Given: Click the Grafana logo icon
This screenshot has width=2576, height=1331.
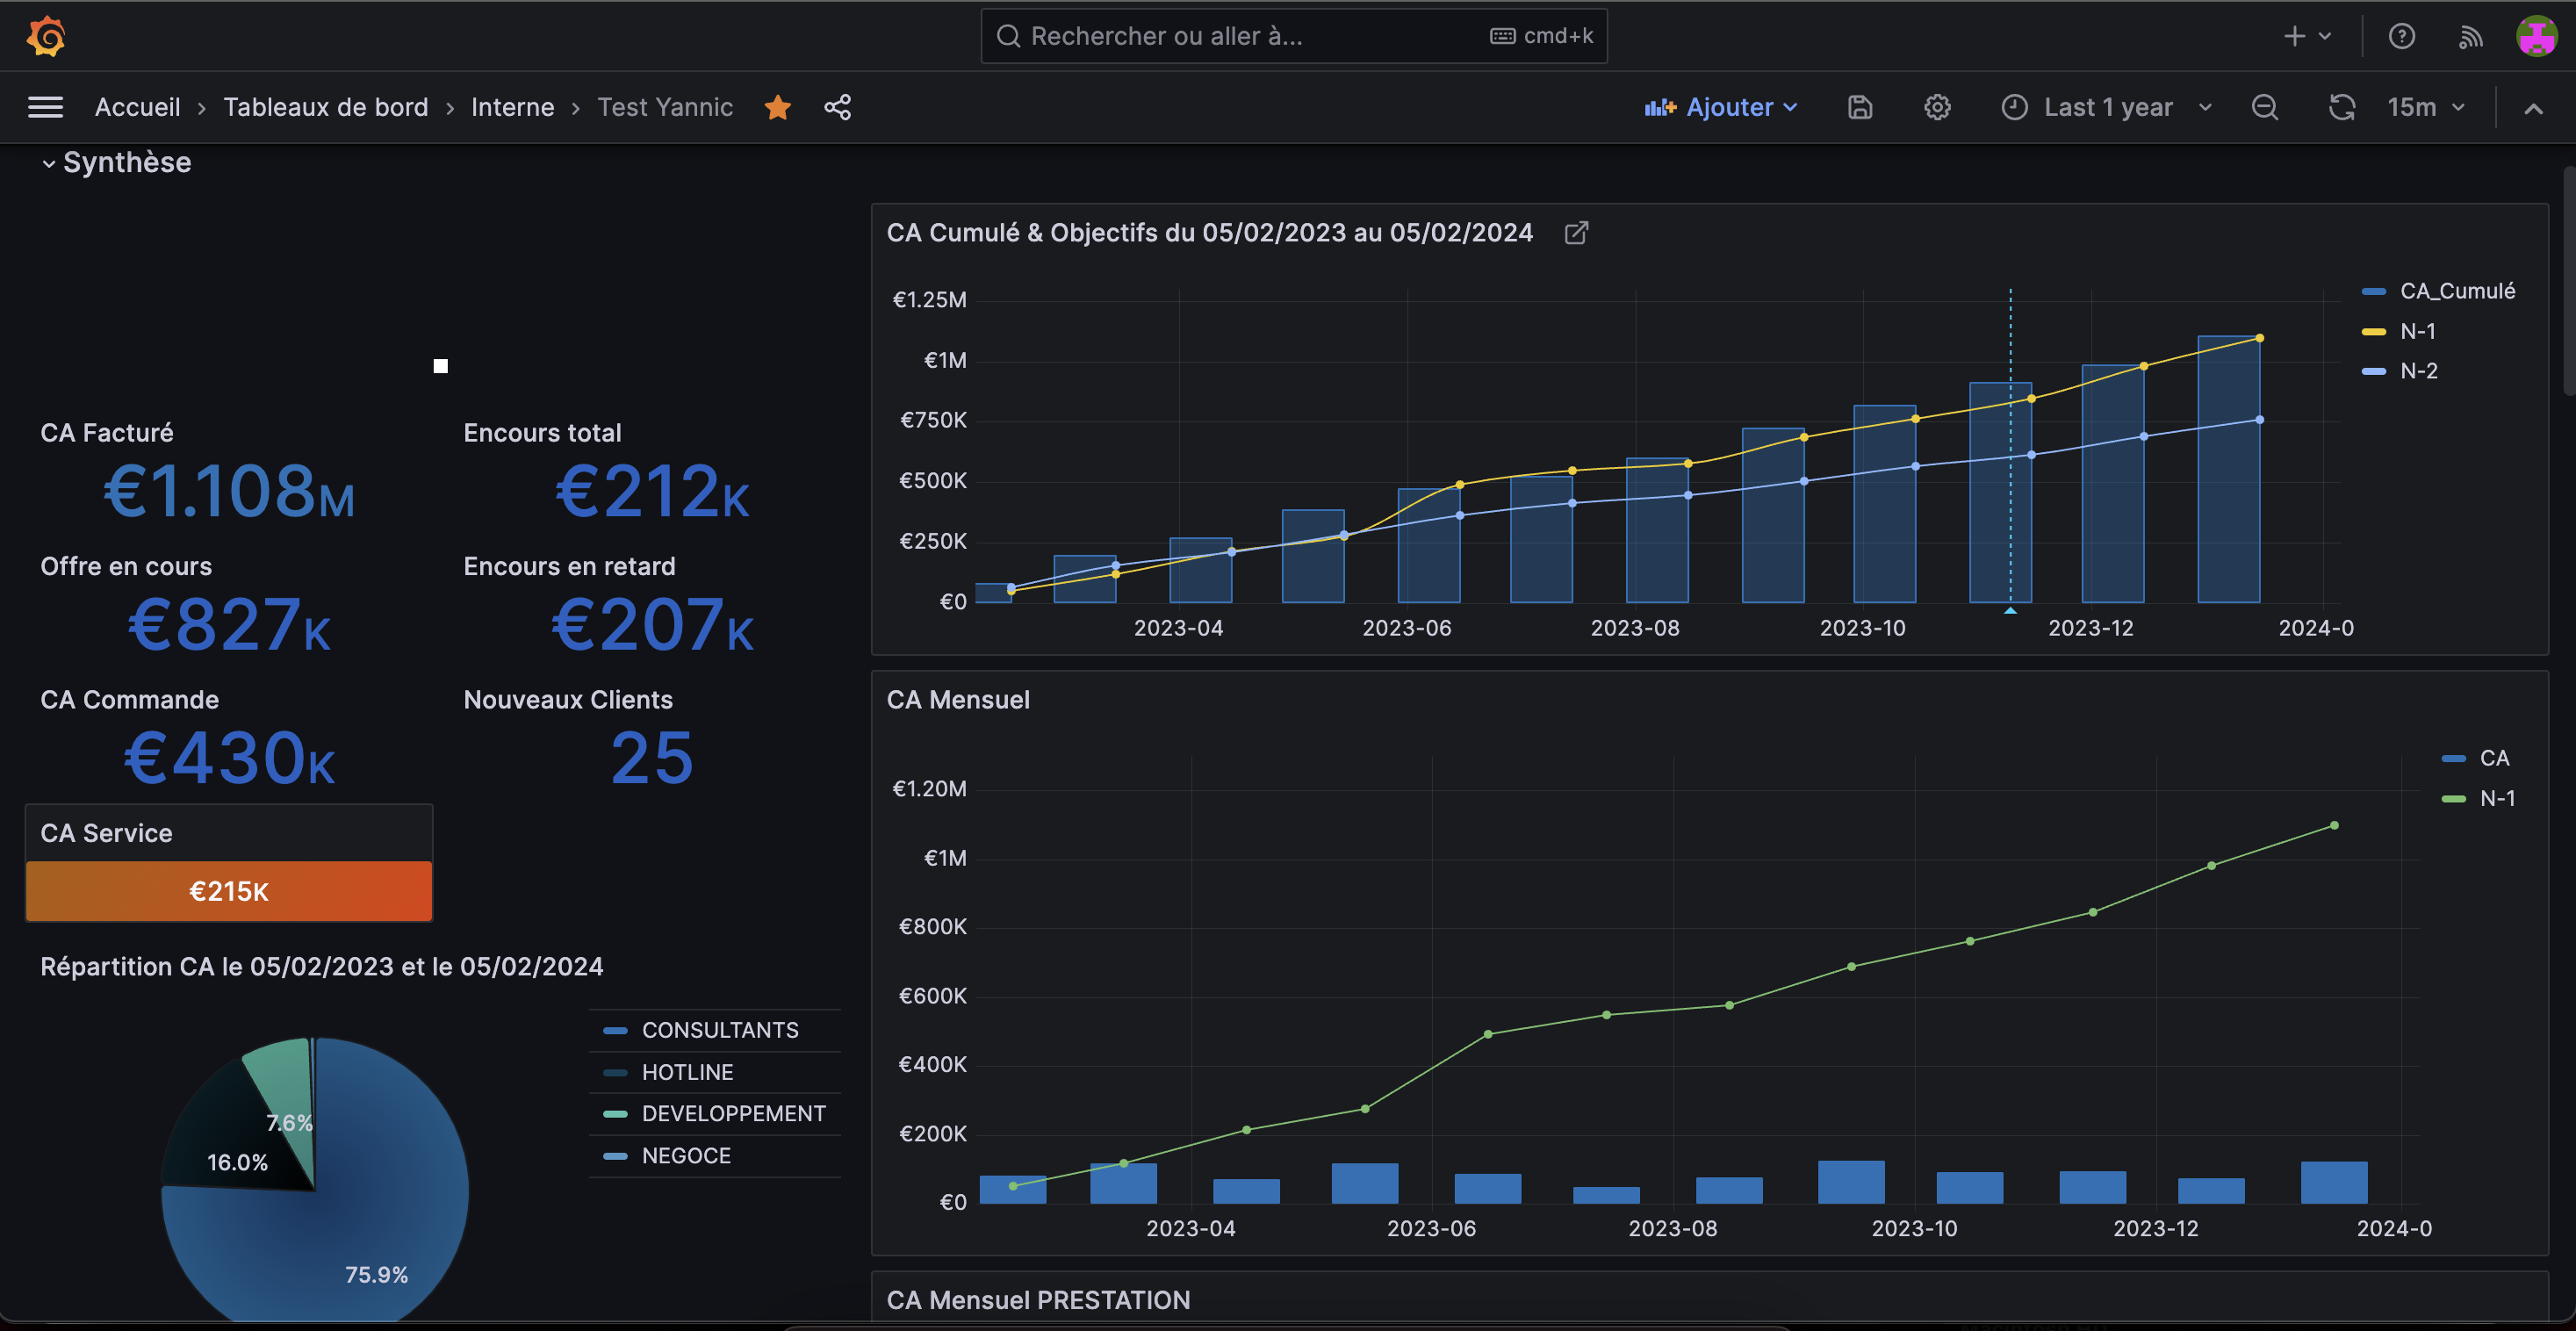Looking at the screenshot, I should point(46,37).
